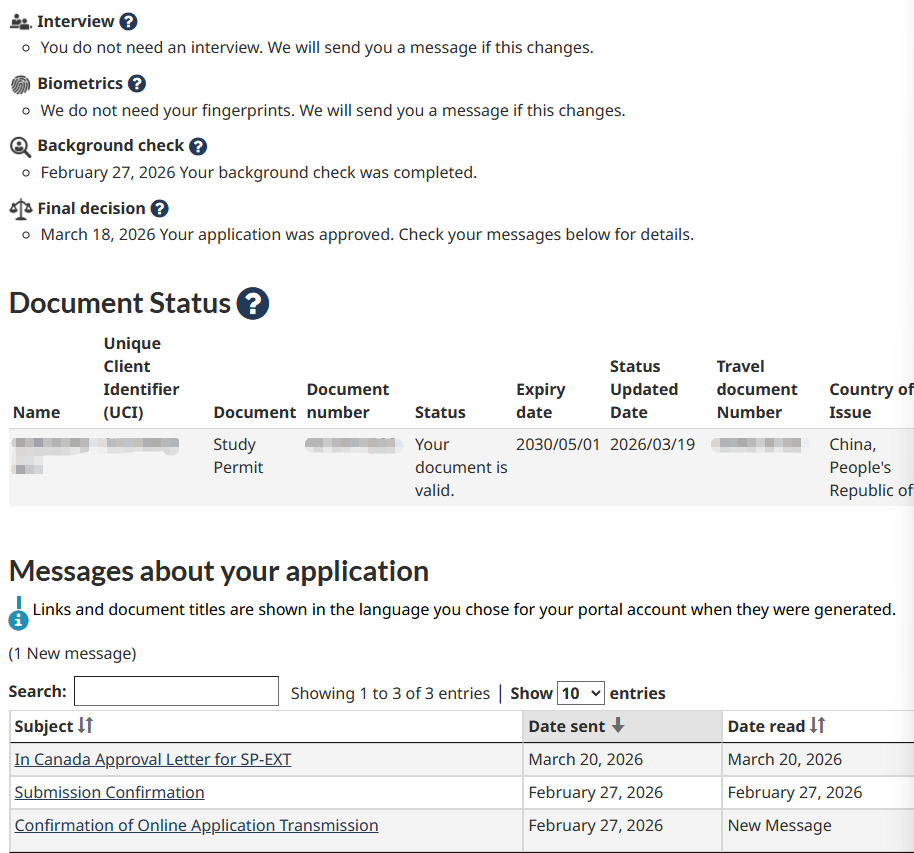Open Confirmation of Online Application Transmission
Screen dimensions: 914x853
[x=196, y=826]
